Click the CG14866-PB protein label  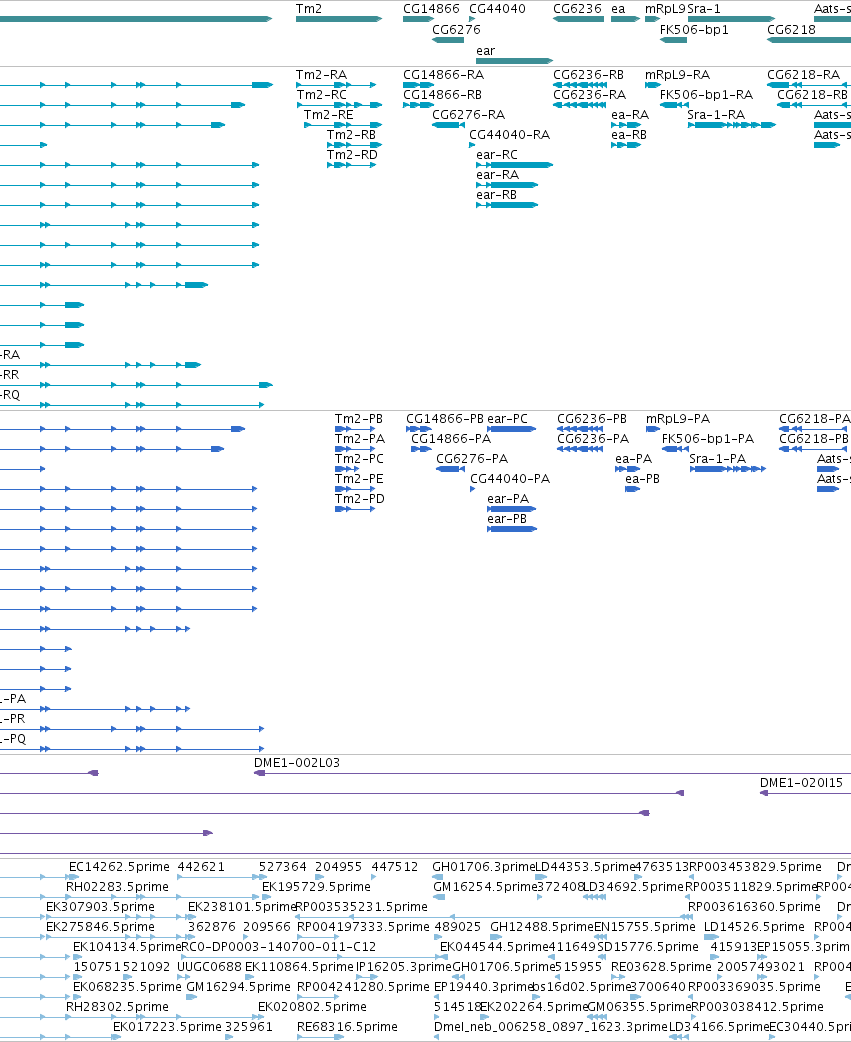[x=445, y=419]
